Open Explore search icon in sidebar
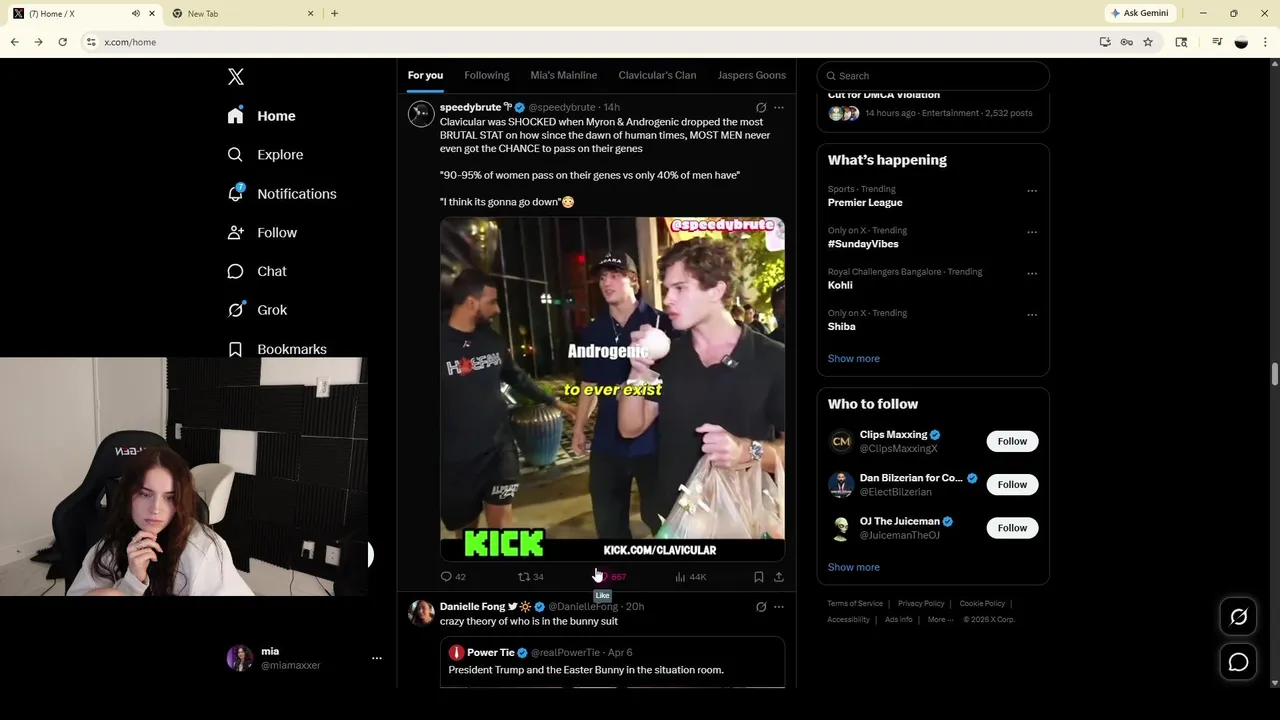 (x=235, y=155)
